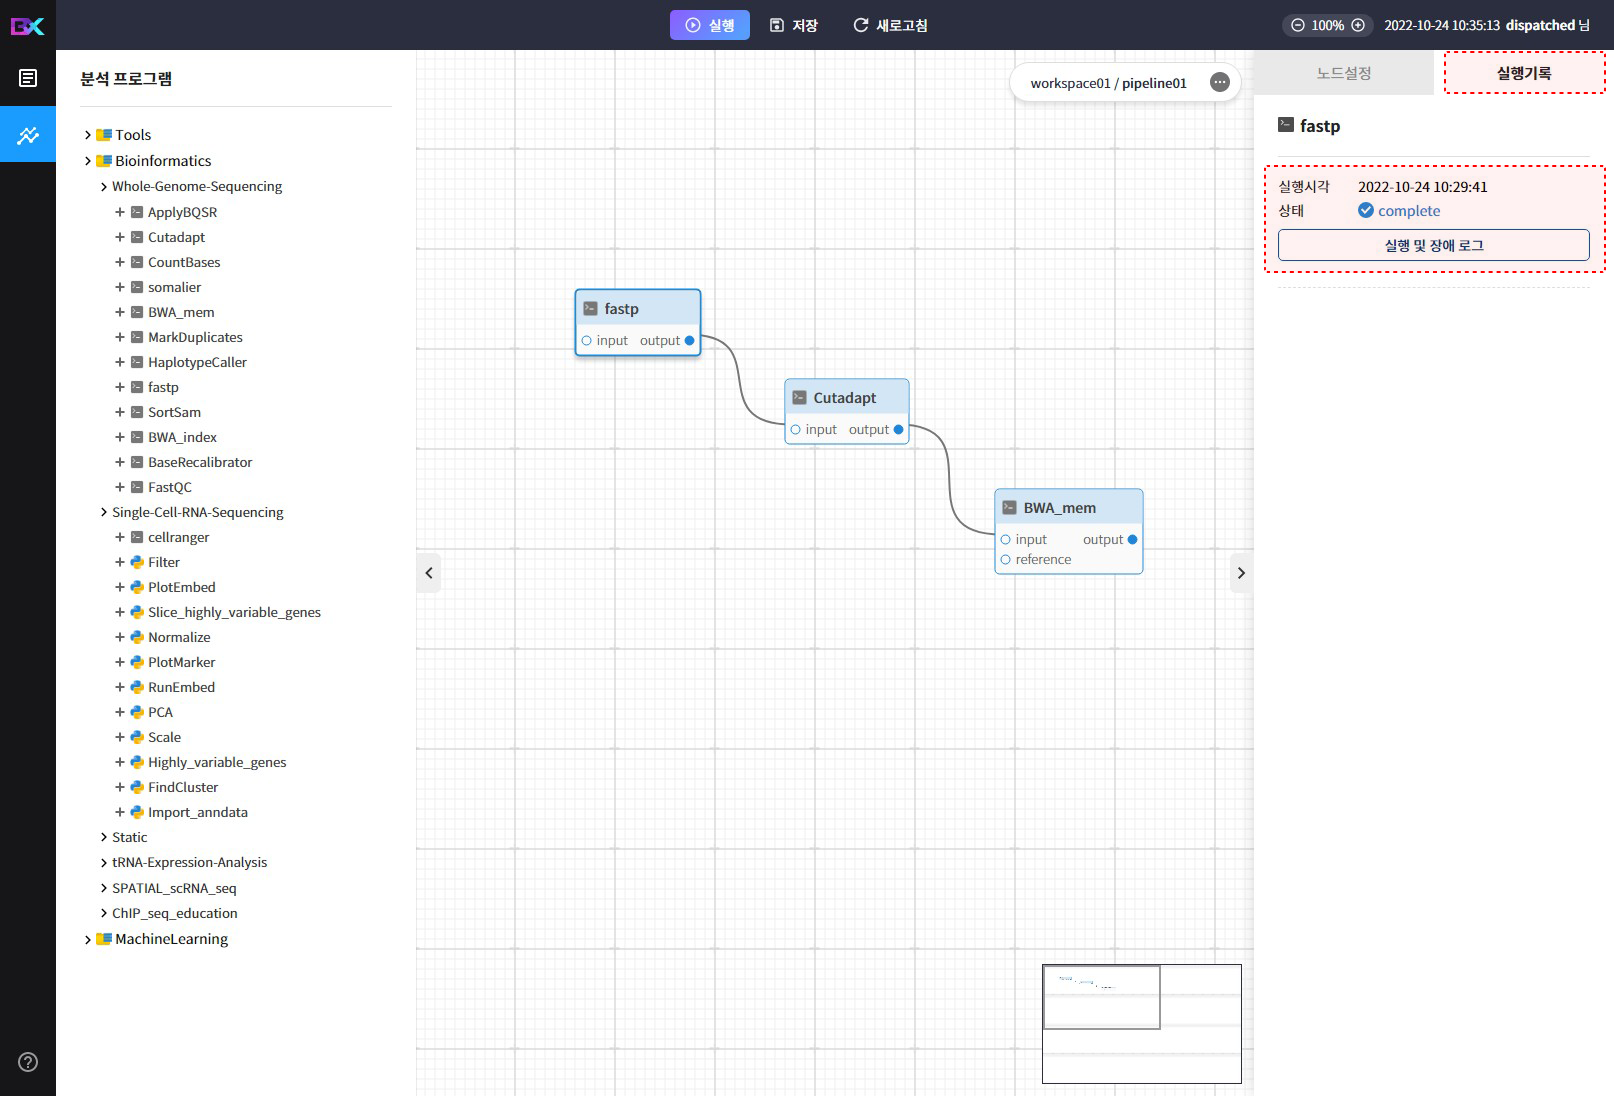Zoom out with the minus icon
Image resolution: width=1614 pixels, height=1096 pixels.
pos(1298,25)
